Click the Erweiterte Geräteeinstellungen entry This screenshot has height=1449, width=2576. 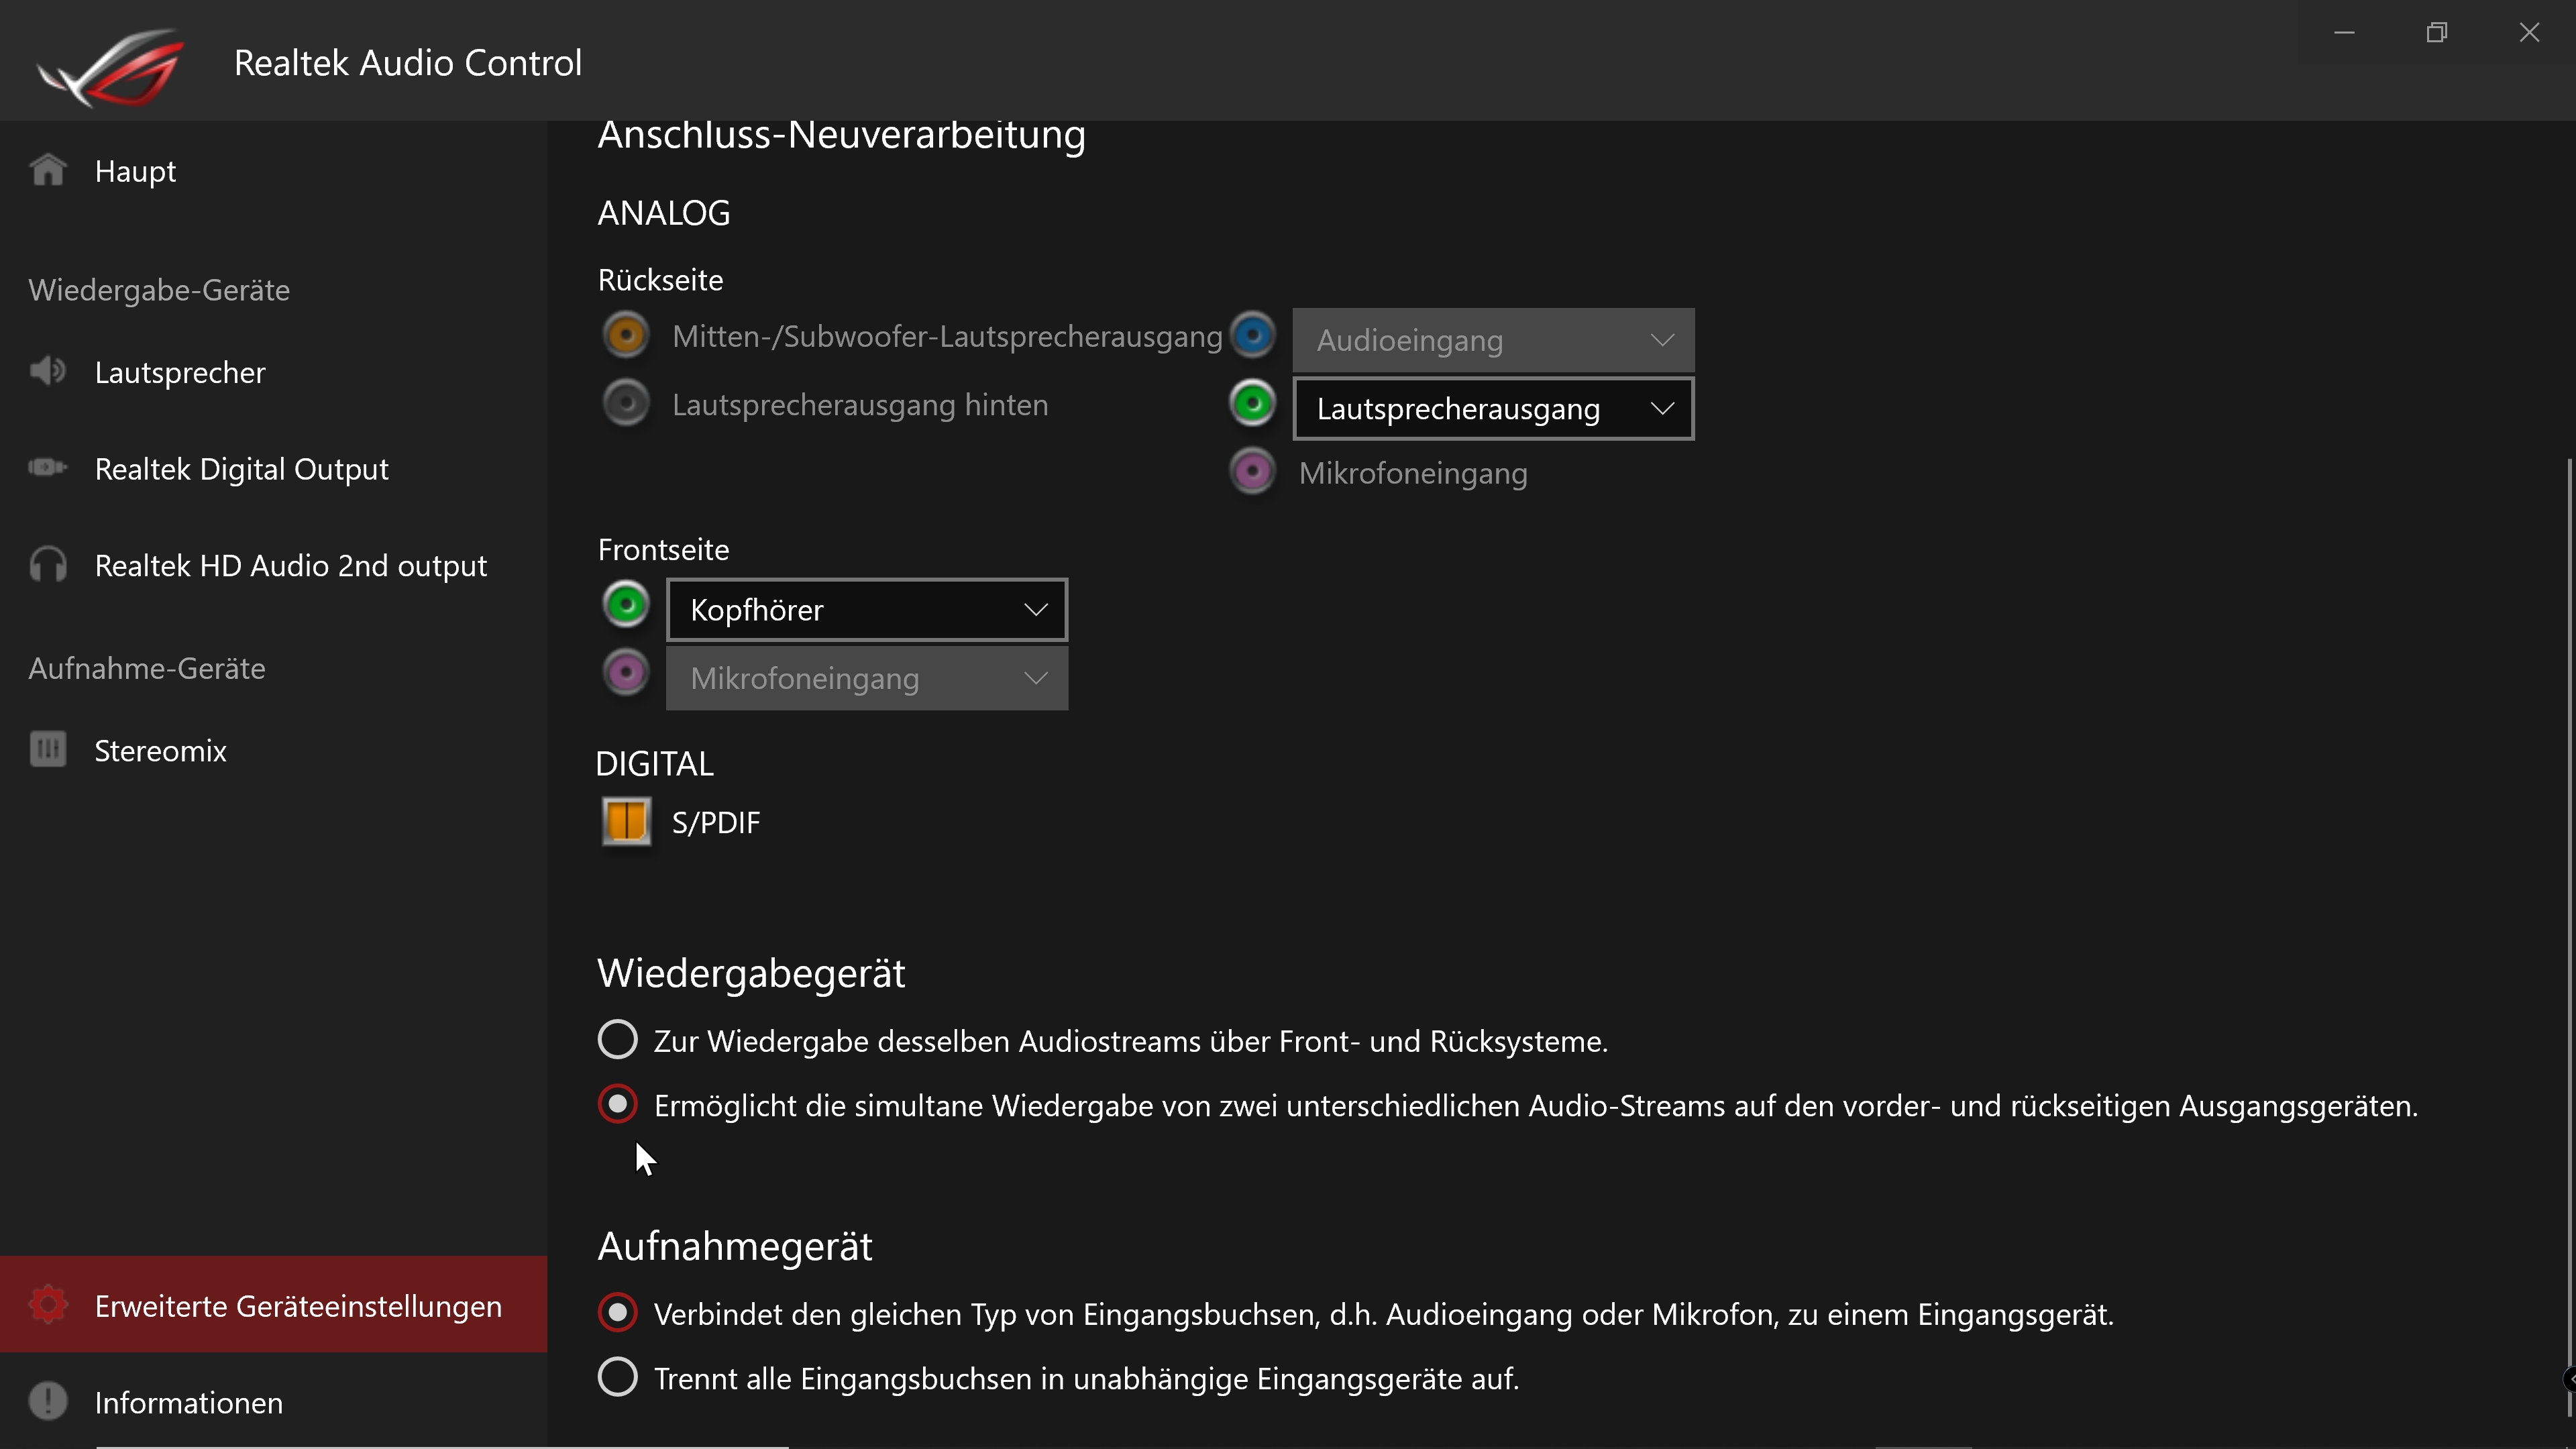tap(299, 1304)
